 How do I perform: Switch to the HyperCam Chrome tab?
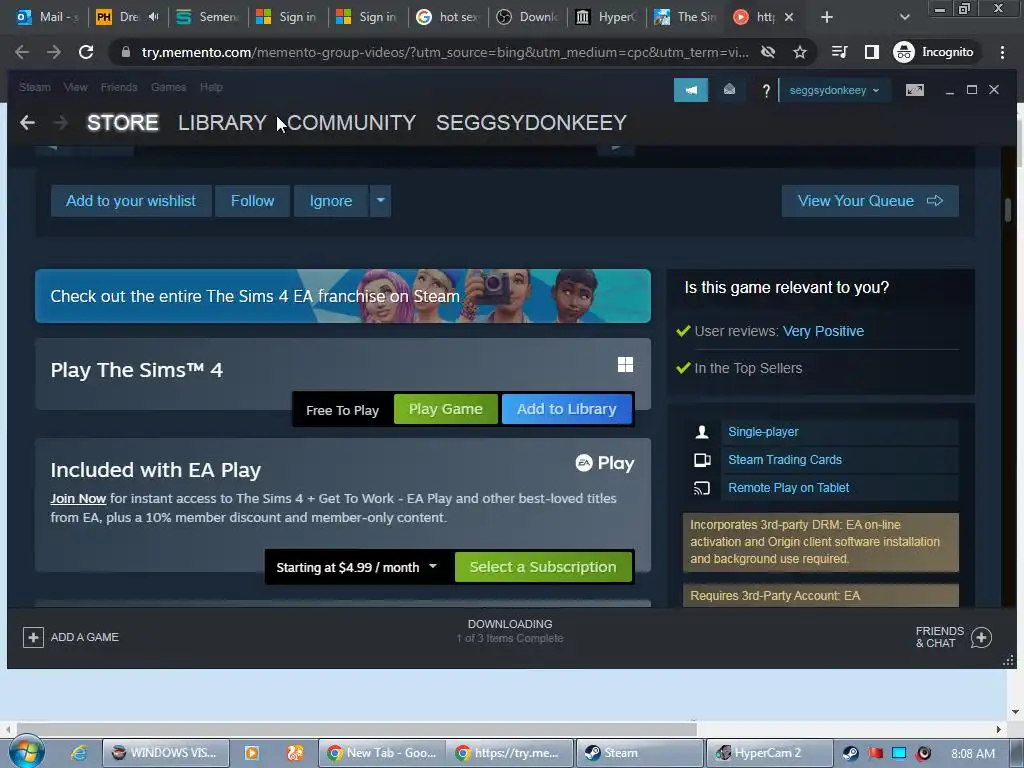[x=605, y=17]
